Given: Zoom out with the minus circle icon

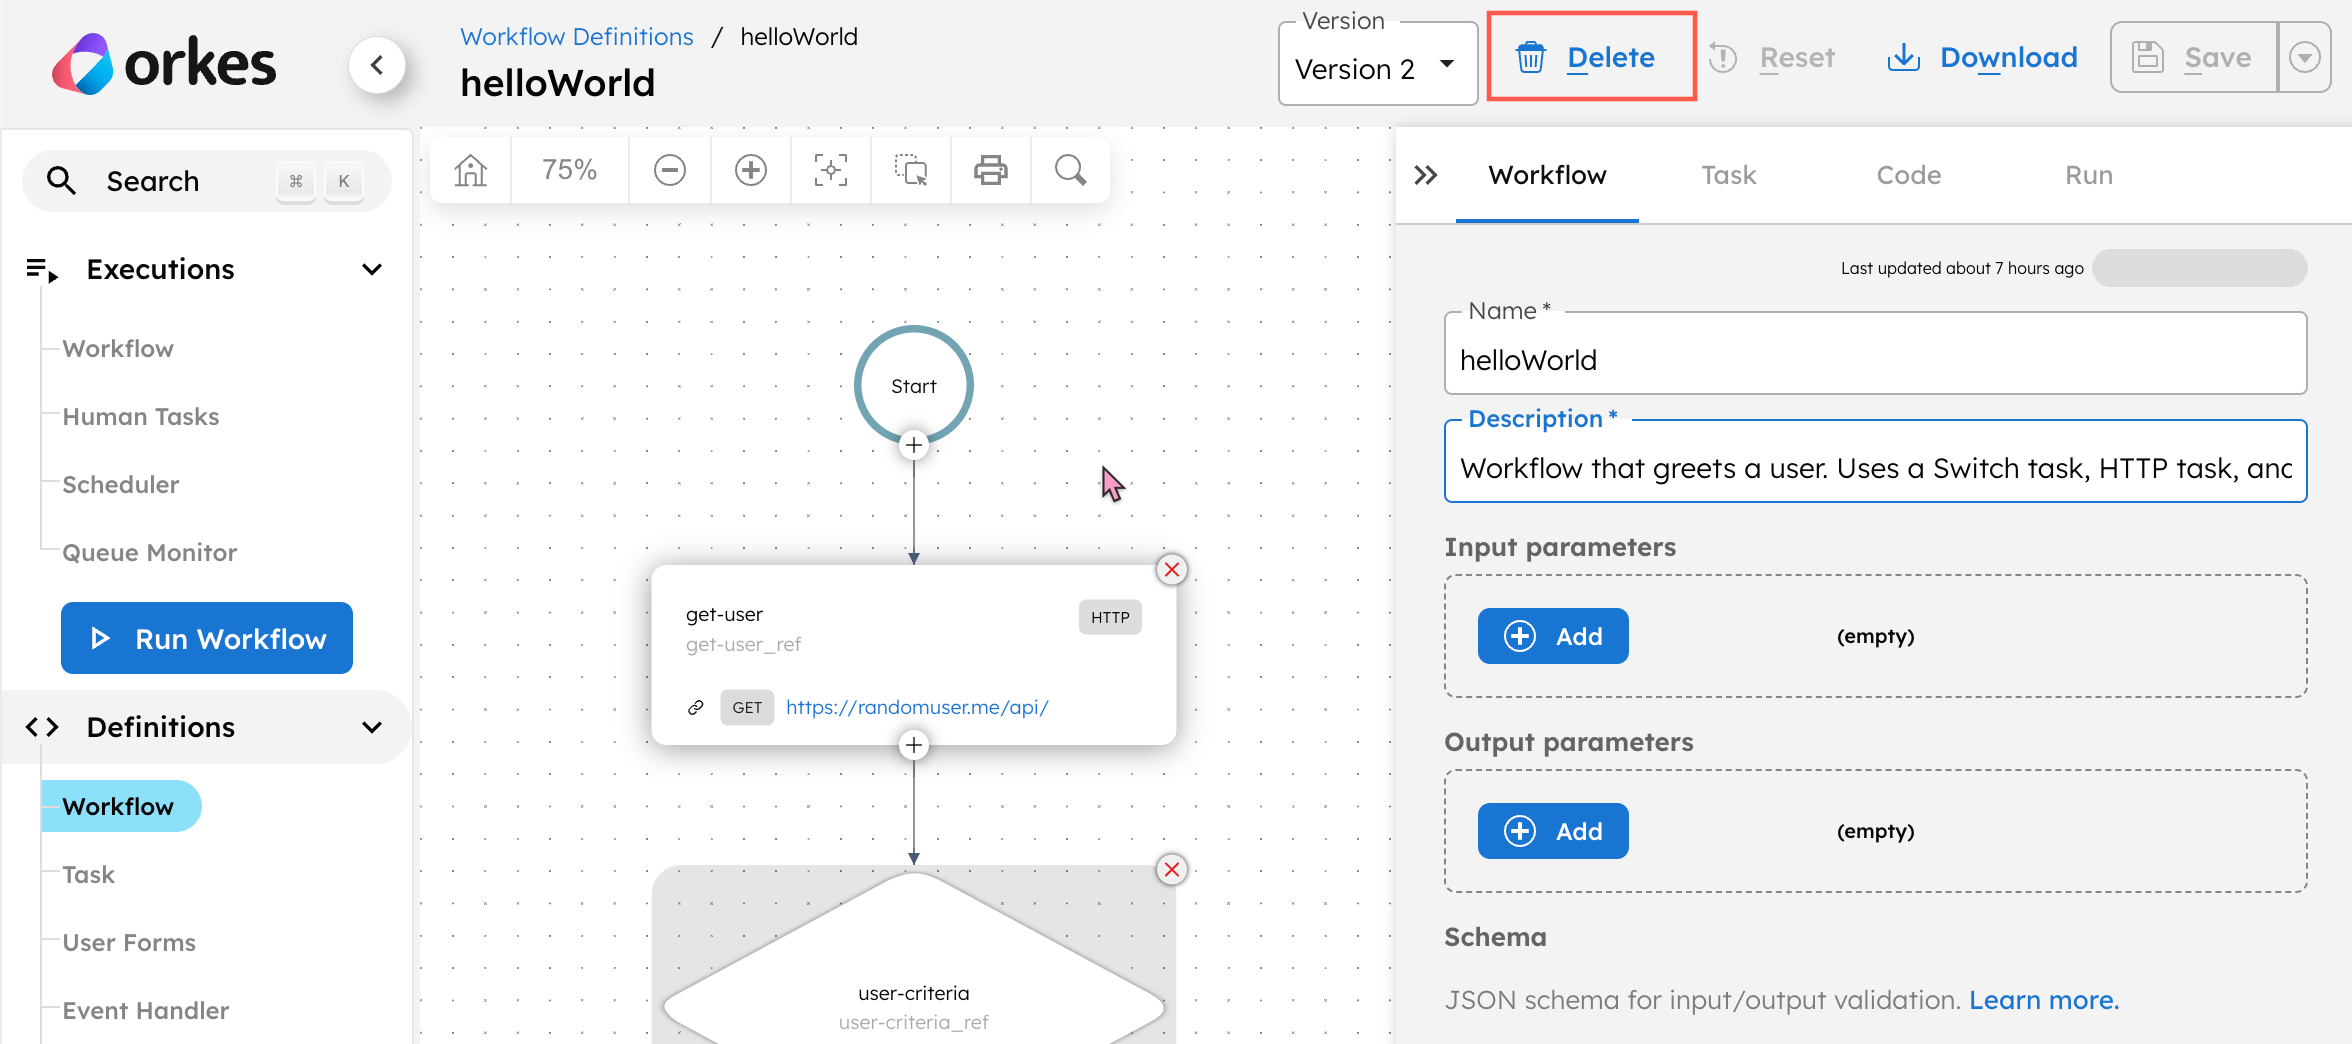Looking at the screenshot, I should coord(670,170).
